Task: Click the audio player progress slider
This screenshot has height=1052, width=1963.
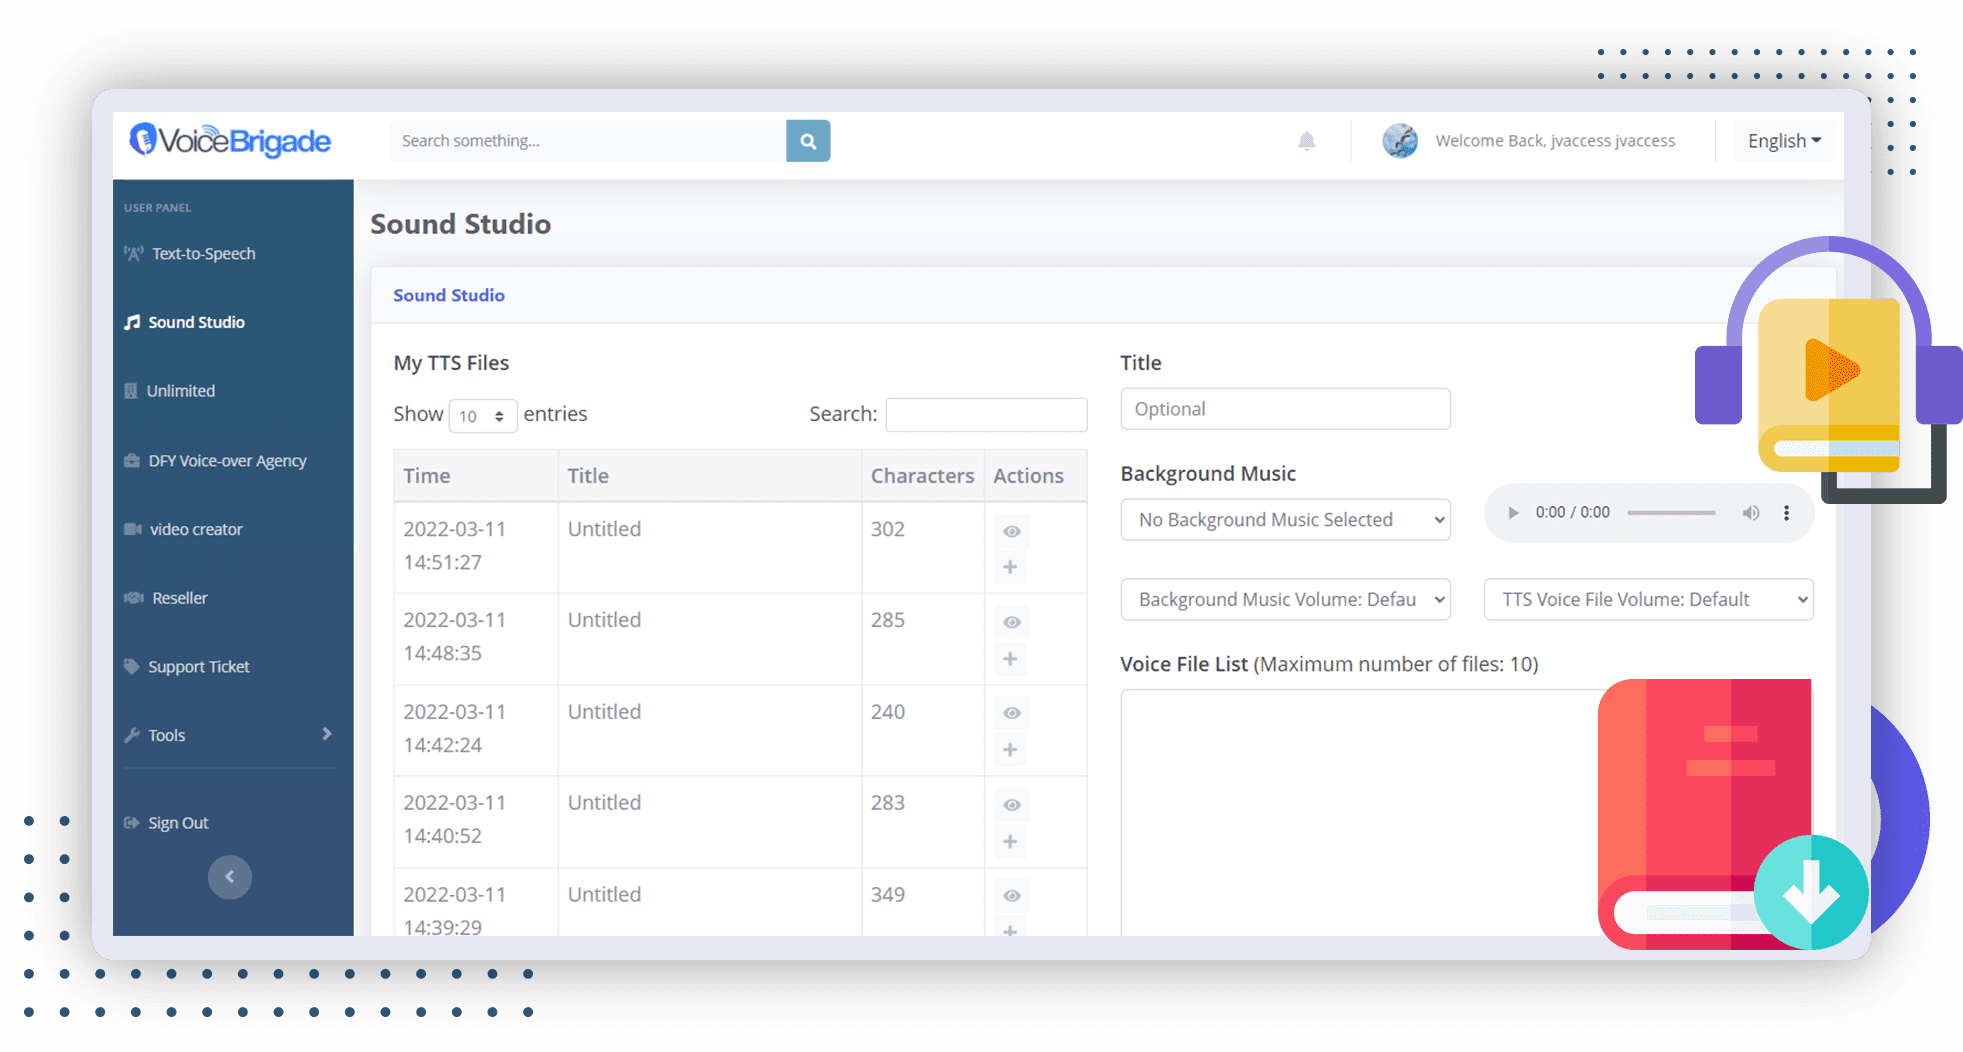Action: pos(1671,513)
